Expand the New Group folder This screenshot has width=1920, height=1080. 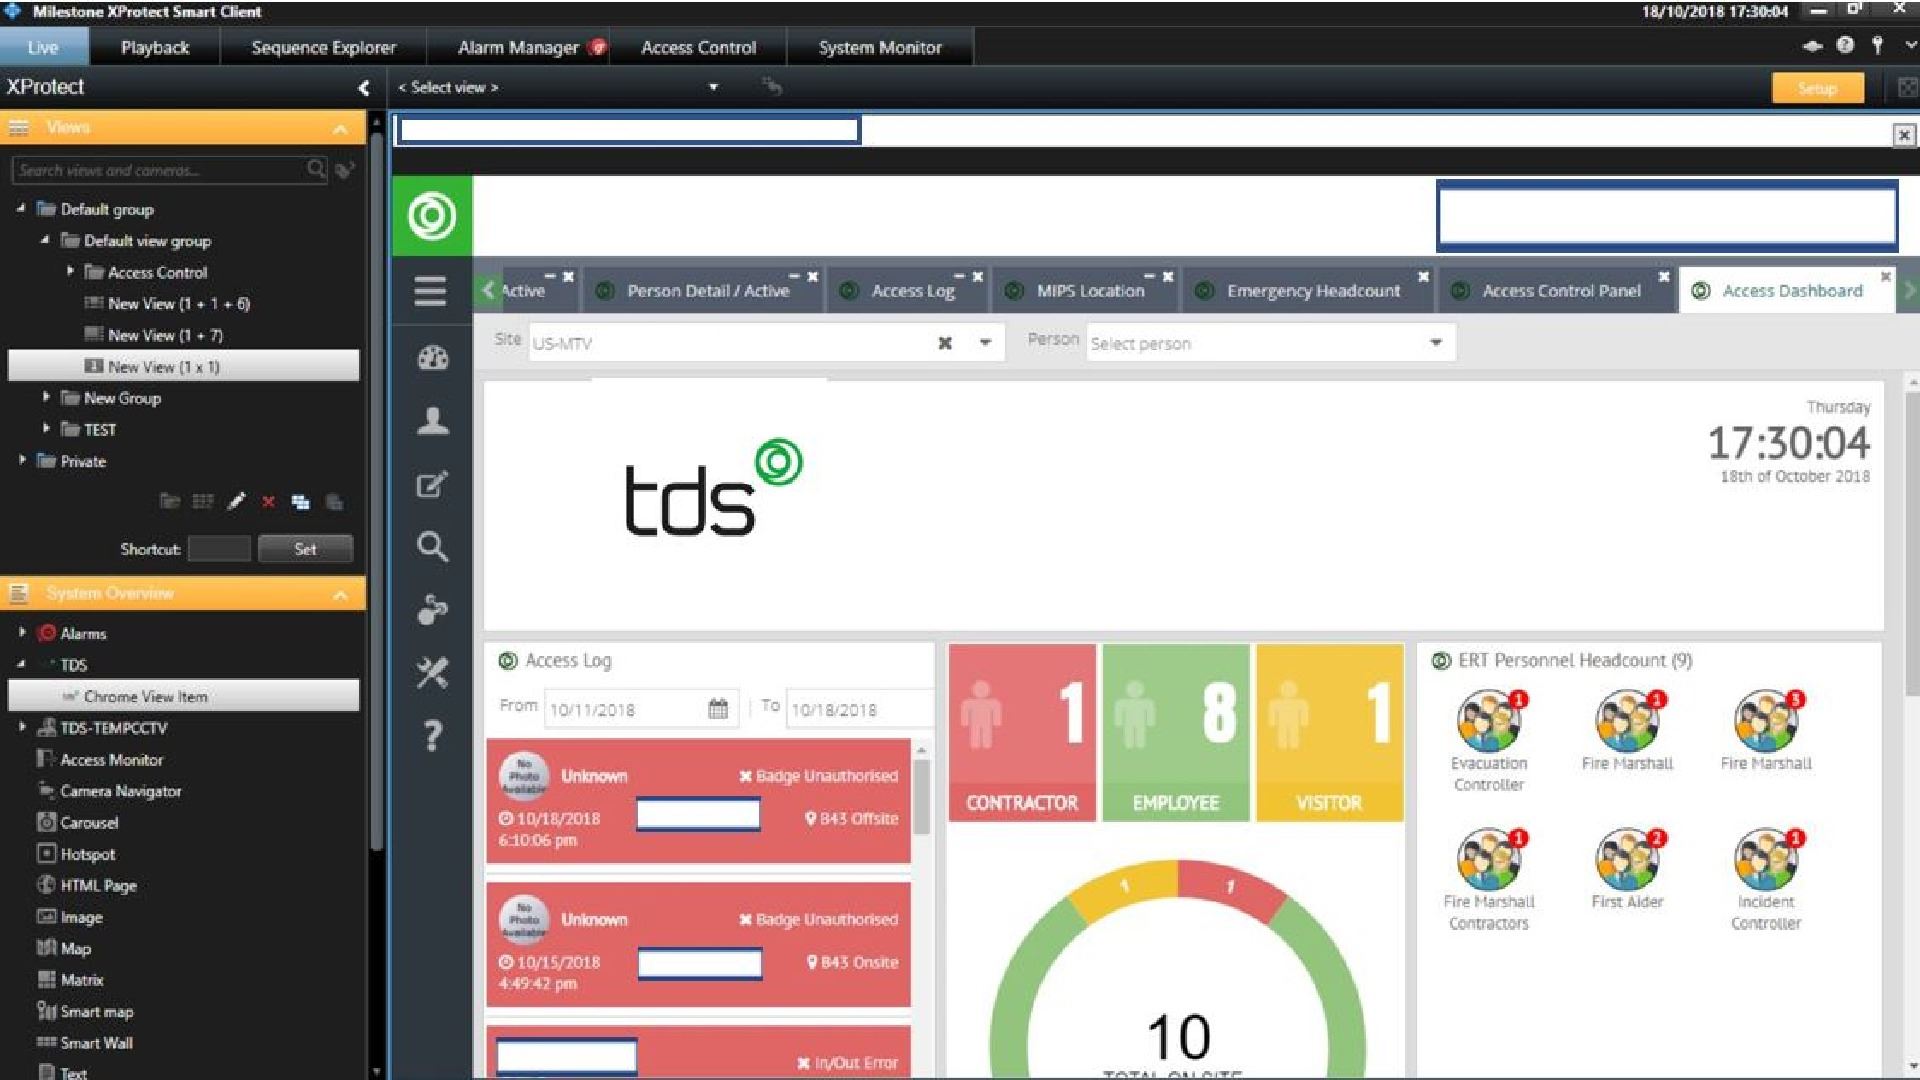click(46, 397)
